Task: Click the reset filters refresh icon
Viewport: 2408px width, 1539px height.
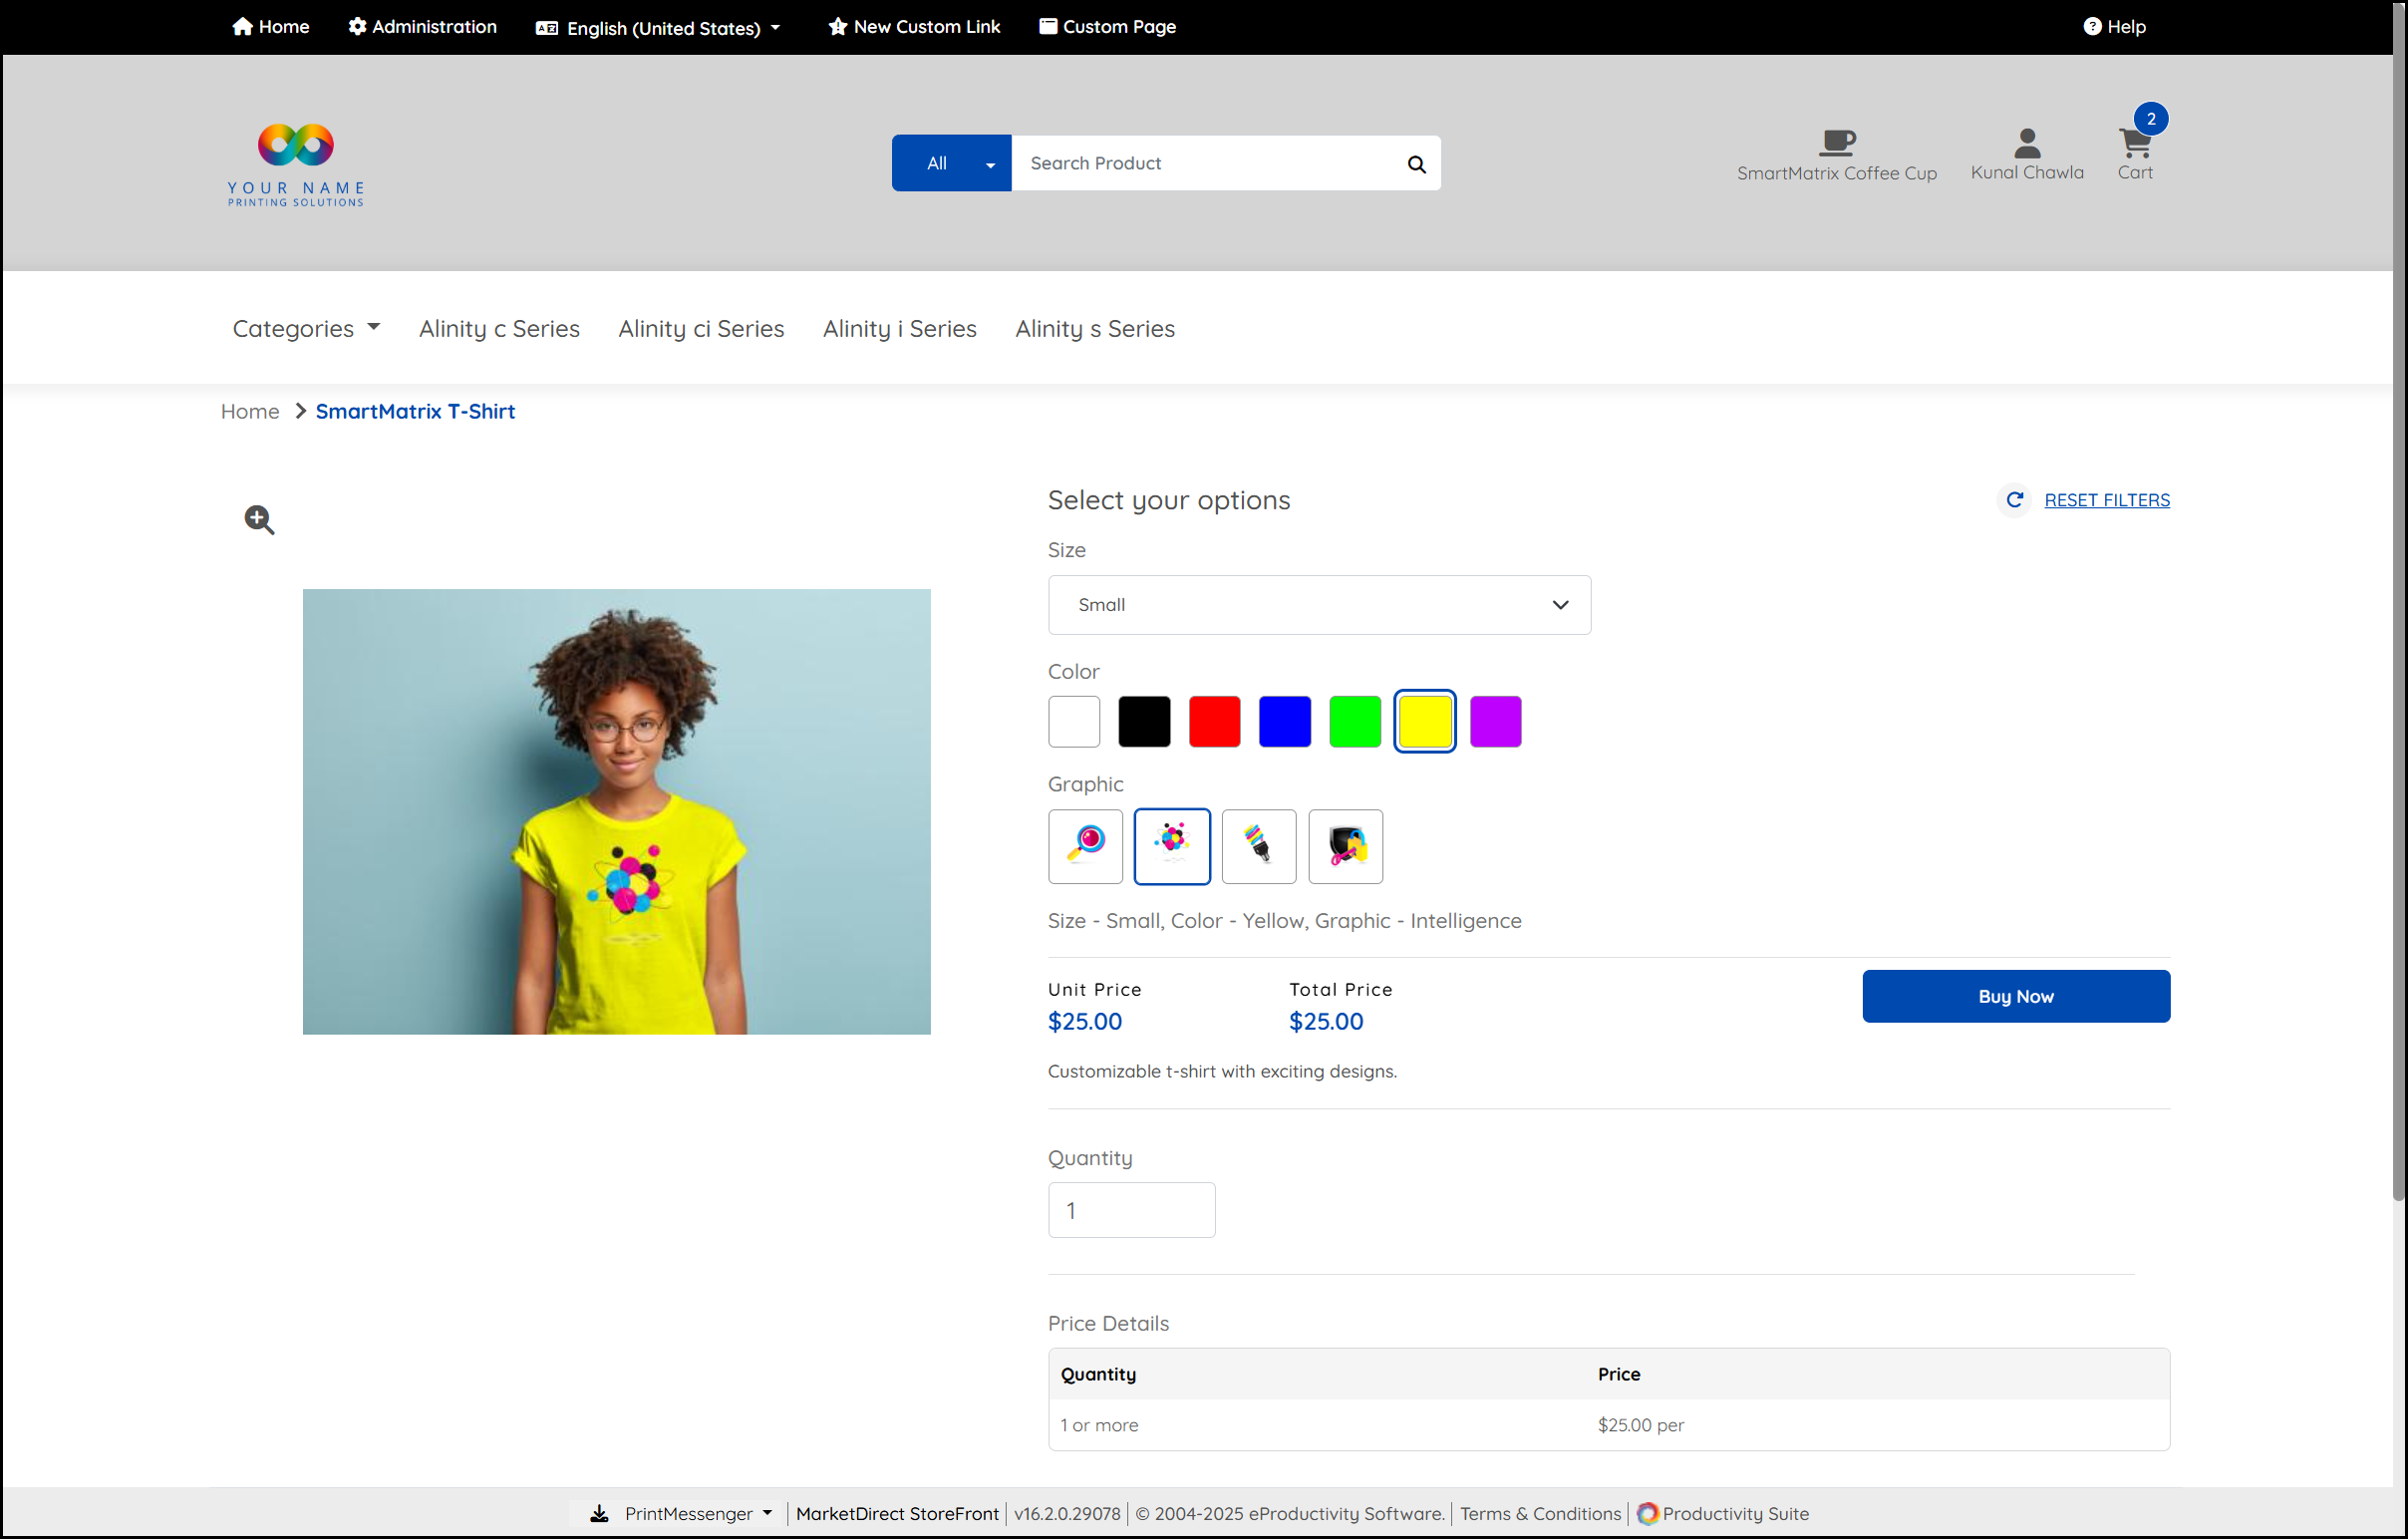Action: [x=2014, y=500]
